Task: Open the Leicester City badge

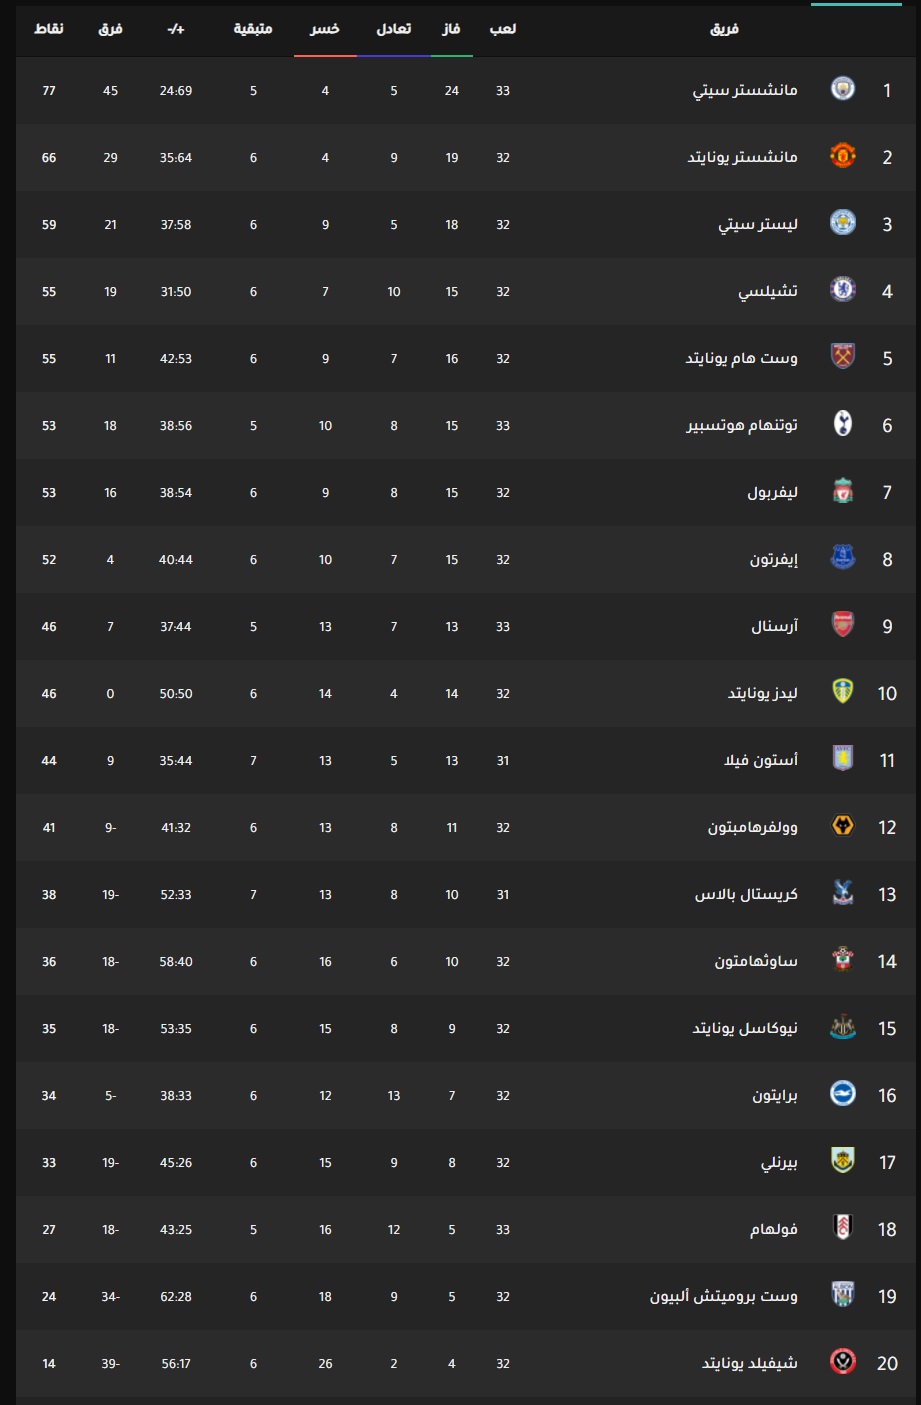Action: coord(843,224)
